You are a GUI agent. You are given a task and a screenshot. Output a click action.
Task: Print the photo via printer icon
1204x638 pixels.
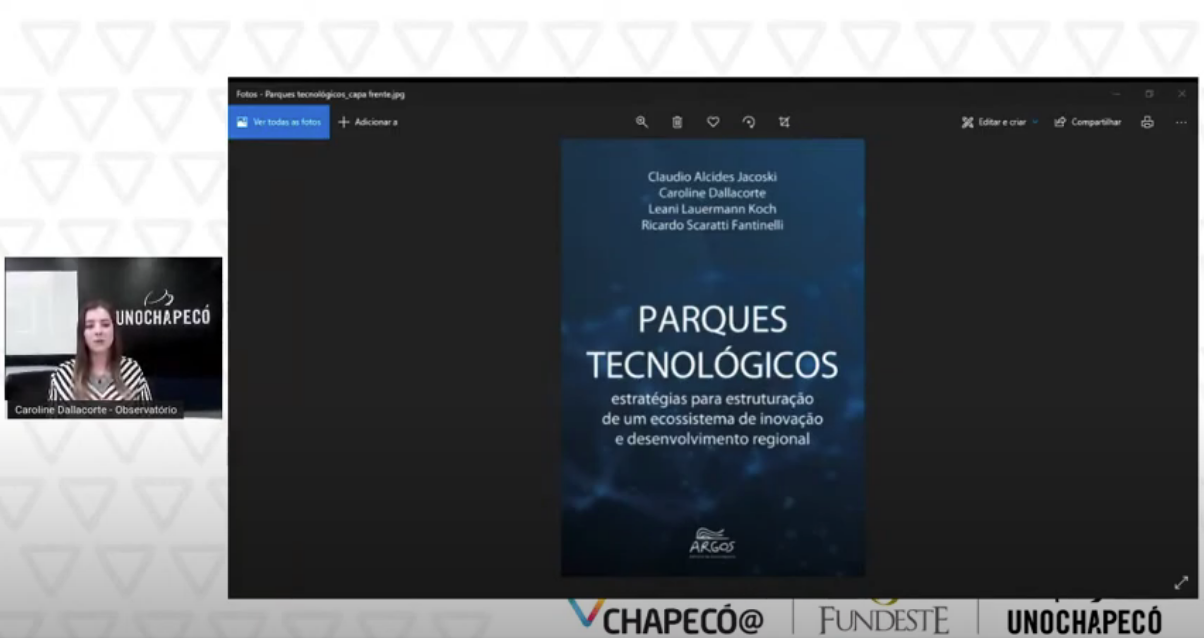pos(1147,122)
